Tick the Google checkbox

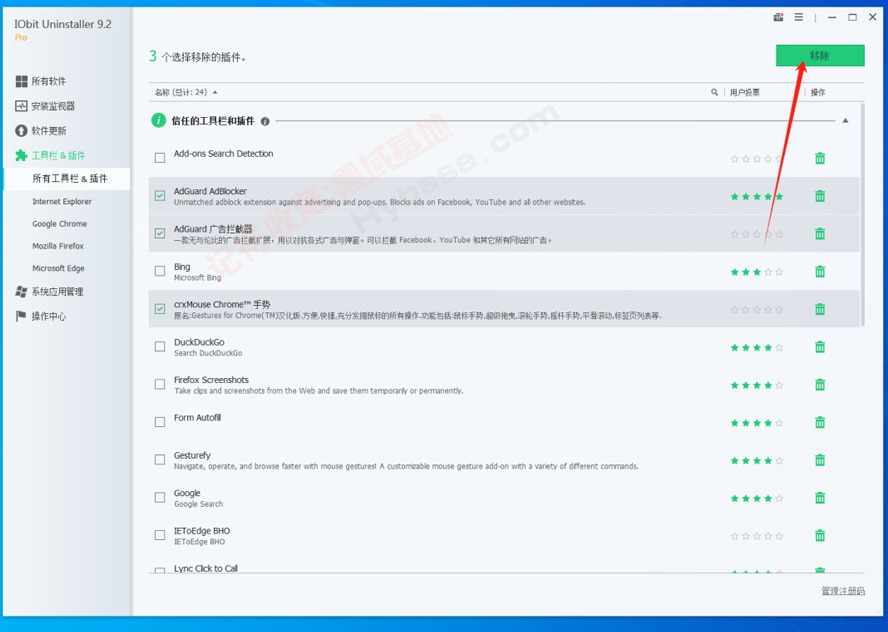click(x=160, y=498)
